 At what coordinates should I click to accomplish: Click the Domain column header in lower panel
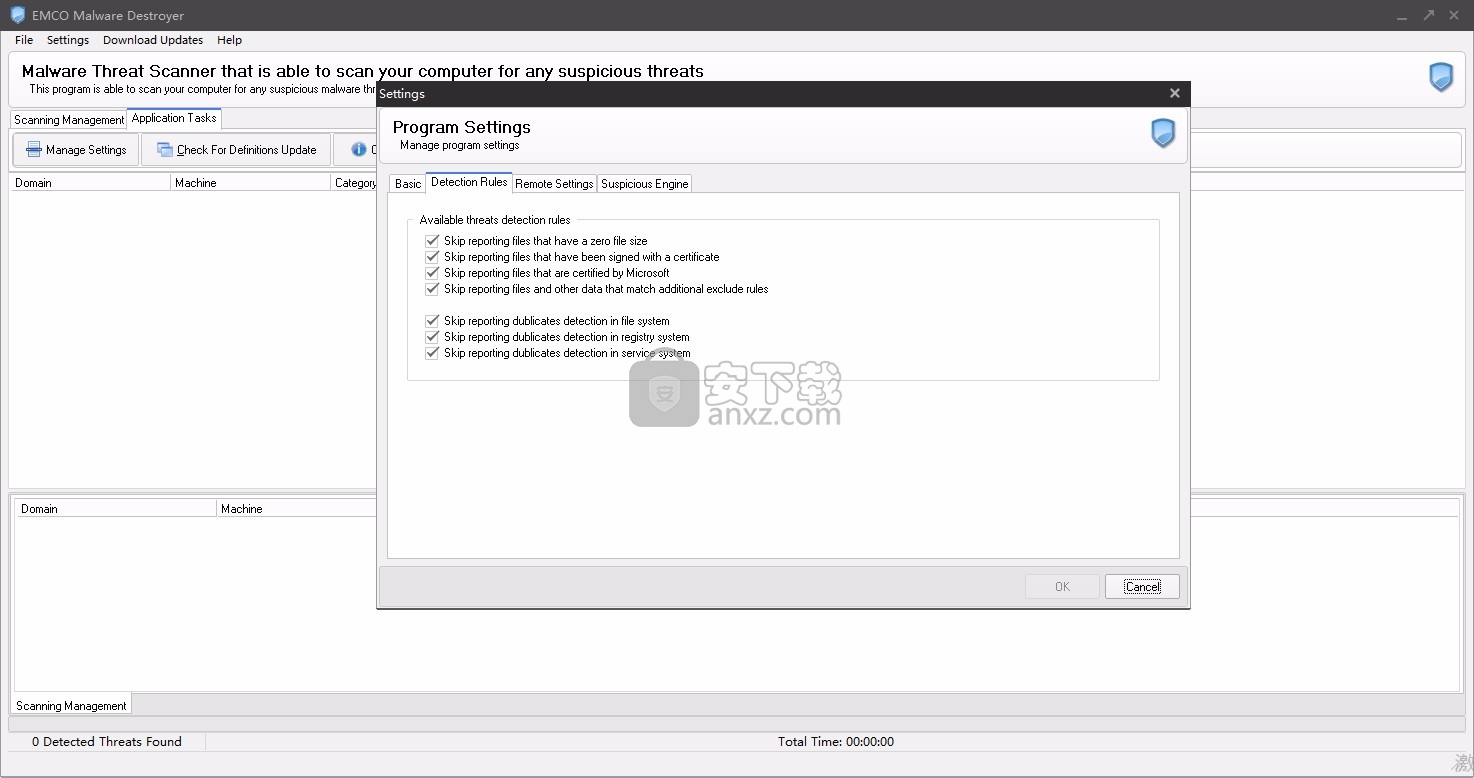click(x=116, y=509)
